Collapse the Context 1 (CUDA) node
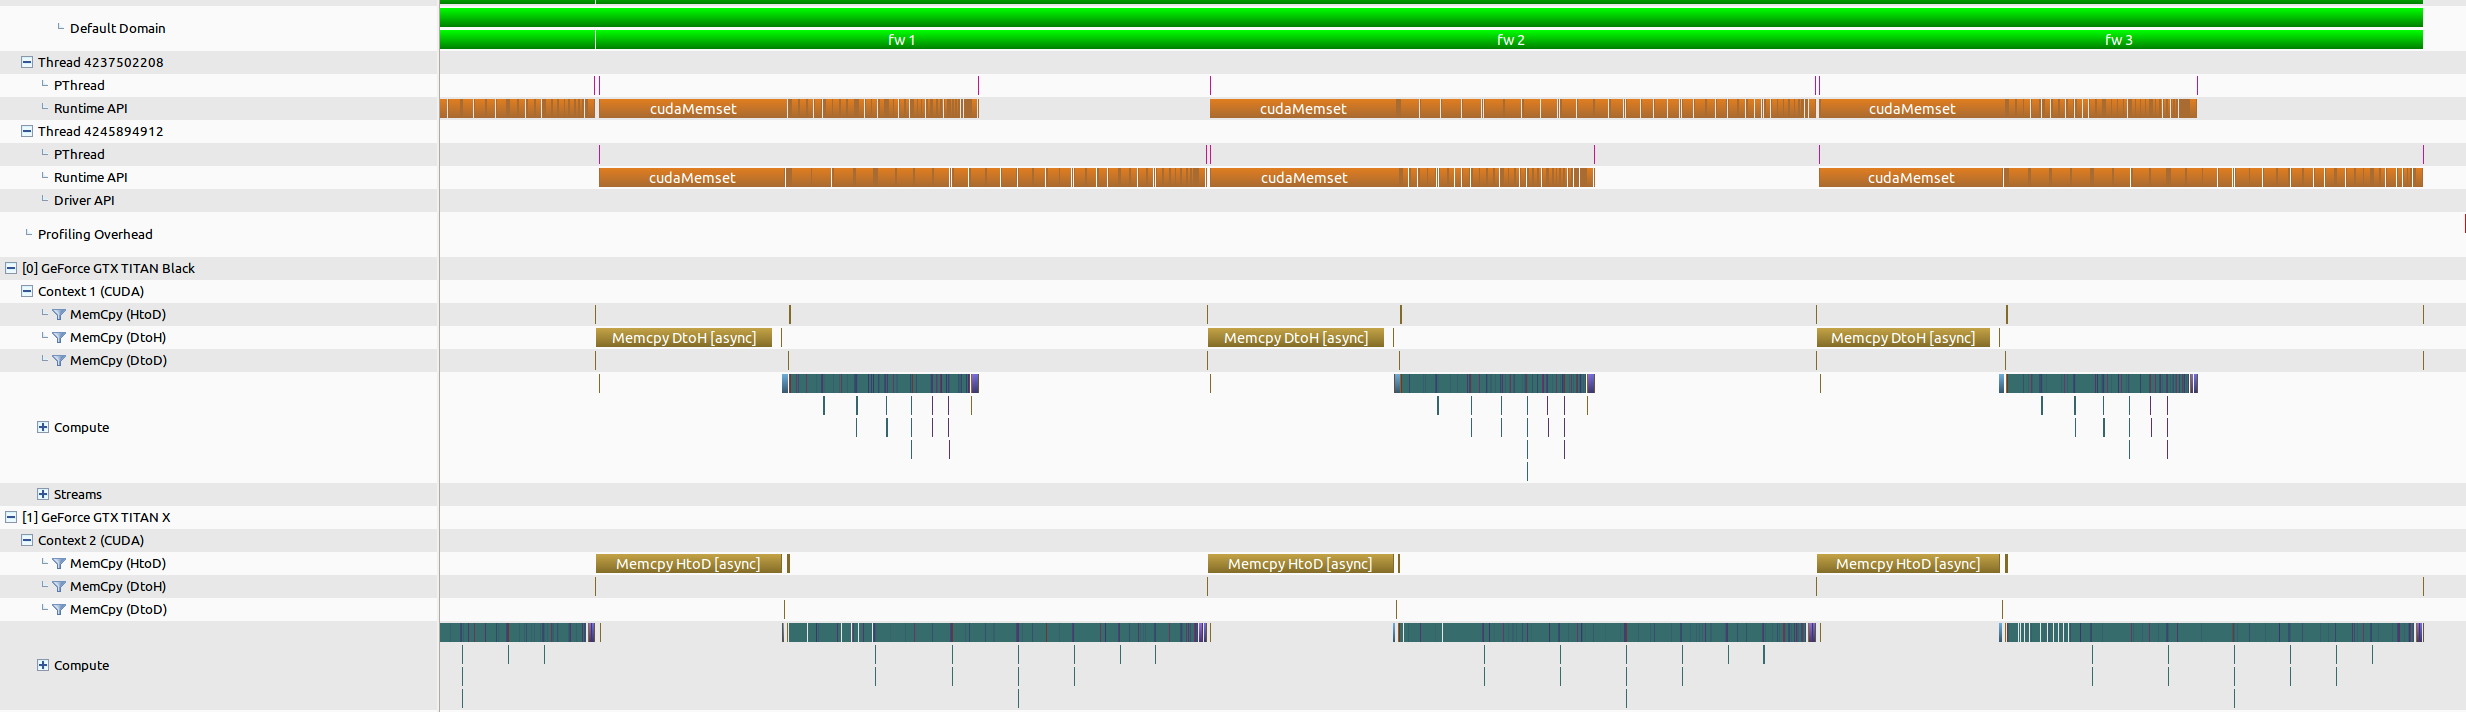2466x712 pixels. [27, 291]
